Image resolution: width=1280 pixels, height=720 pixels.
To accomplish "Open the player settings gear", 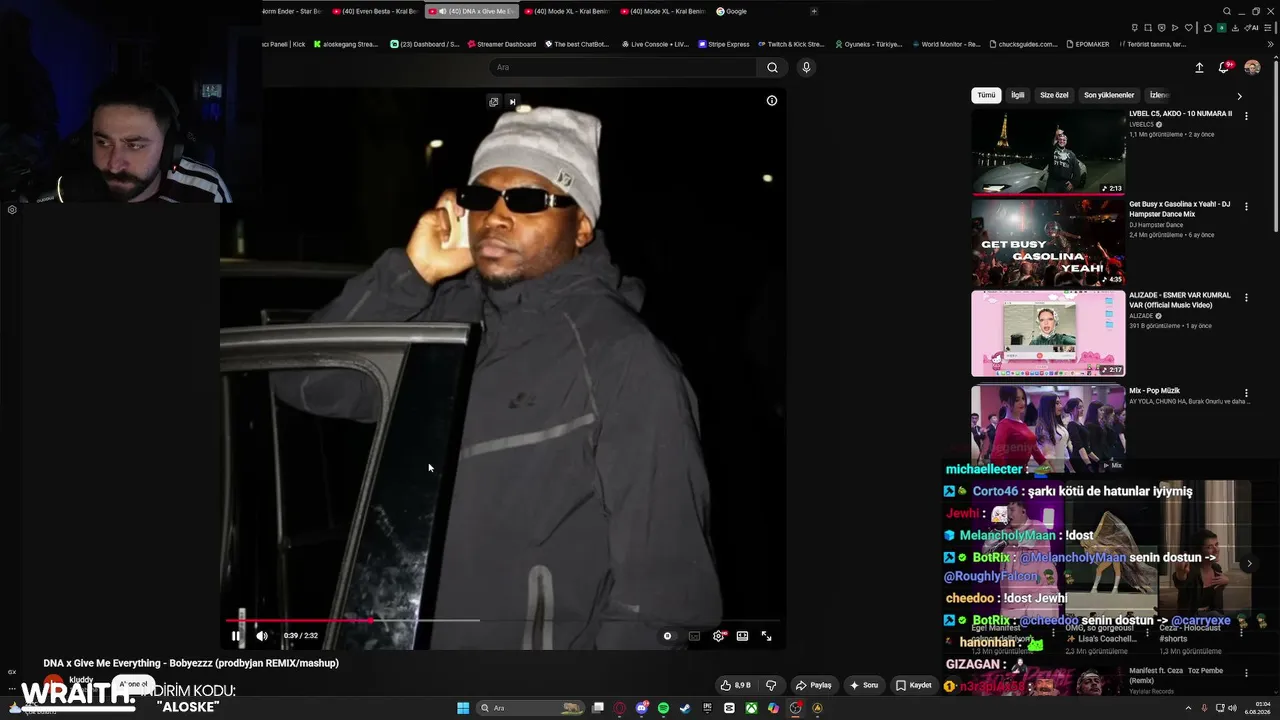I will 718,636.
